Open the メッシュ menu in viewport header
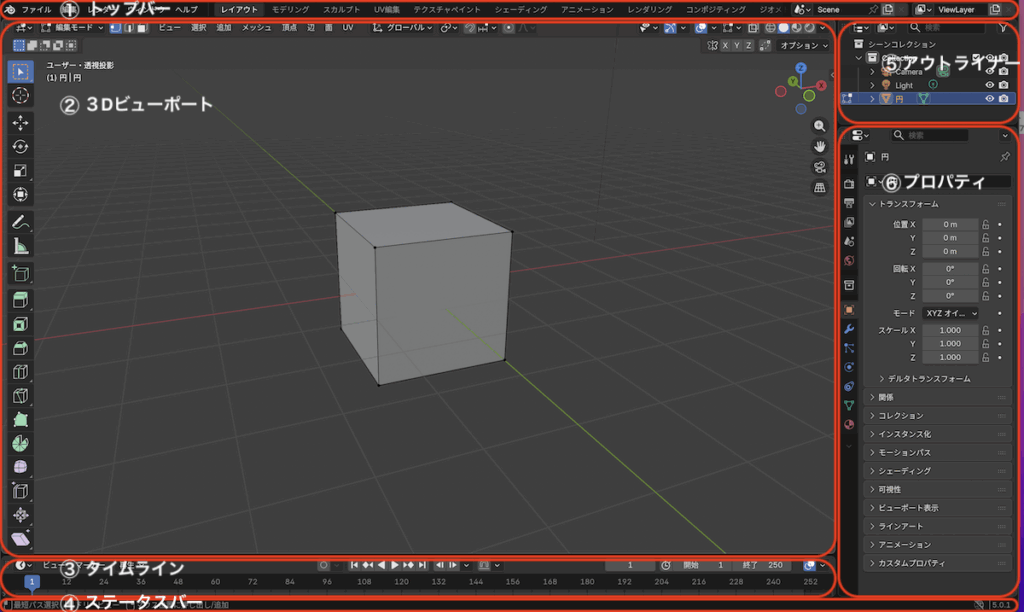Screen dimensions: 1024x612 [x=256, y=27]
